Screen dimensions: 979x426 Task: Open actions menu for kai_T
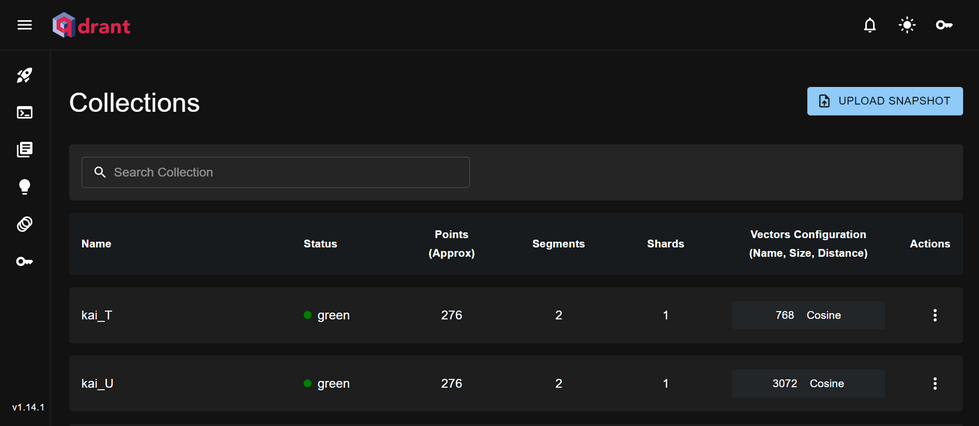point(935,315)
